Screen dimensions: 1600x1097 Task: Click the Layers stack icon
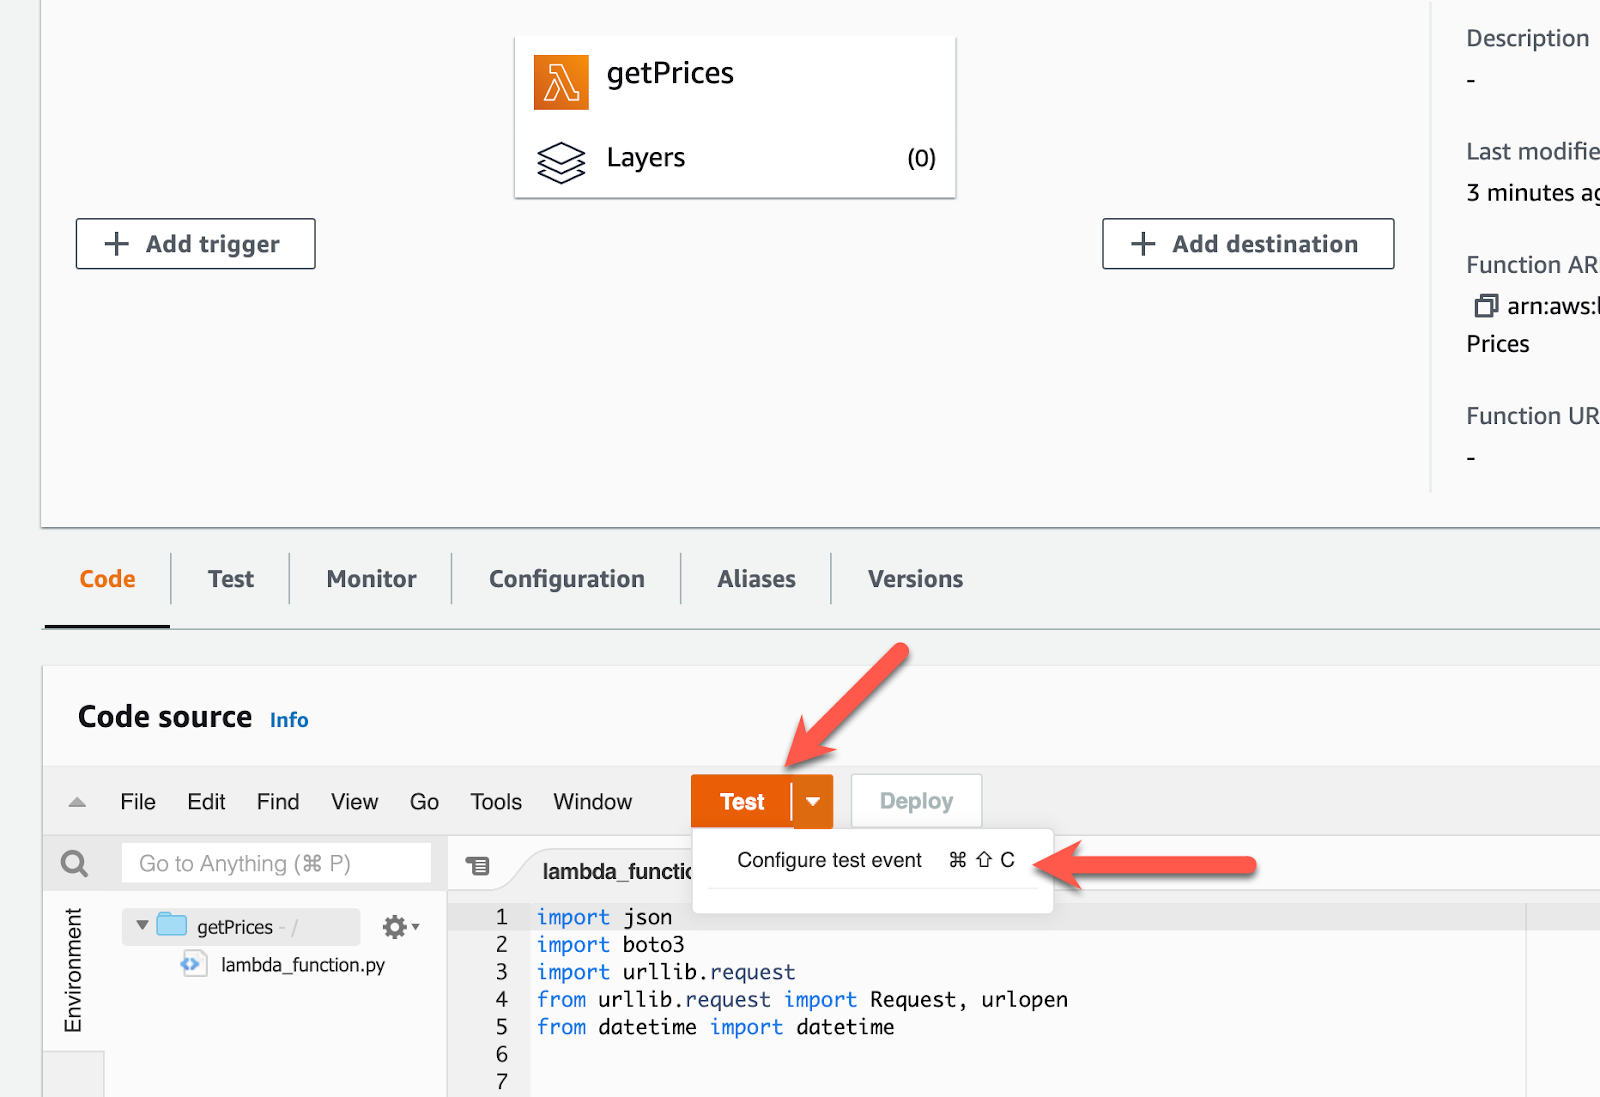point(561,162)
